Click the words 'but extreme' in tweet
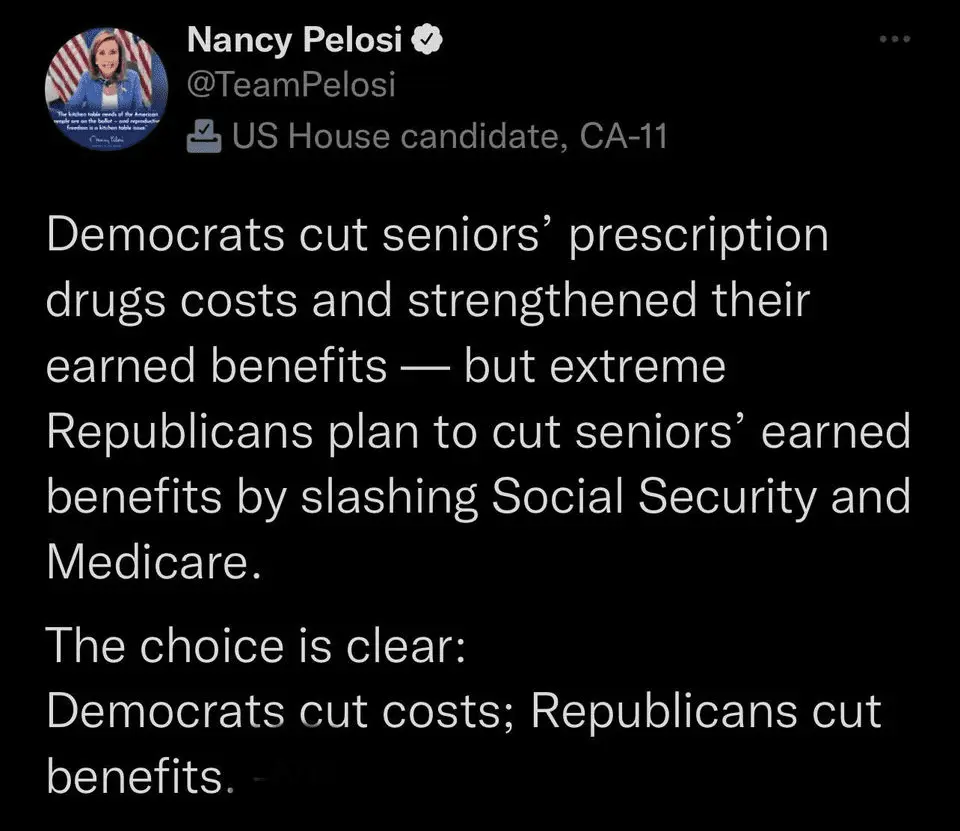Viewport: 960px width, 831px height. tap(594, 367)
